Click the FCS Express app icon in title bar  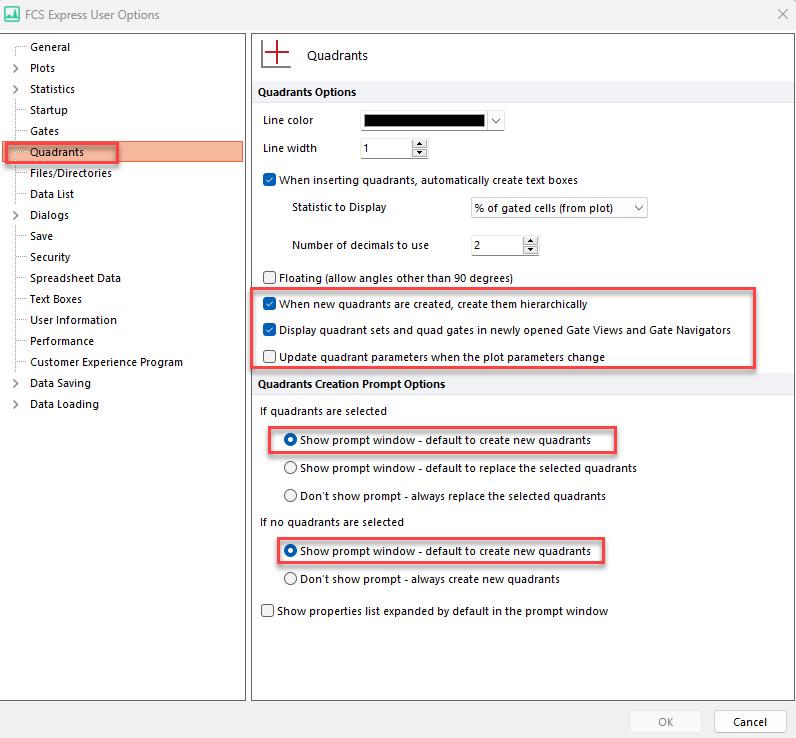pos(13,15)
